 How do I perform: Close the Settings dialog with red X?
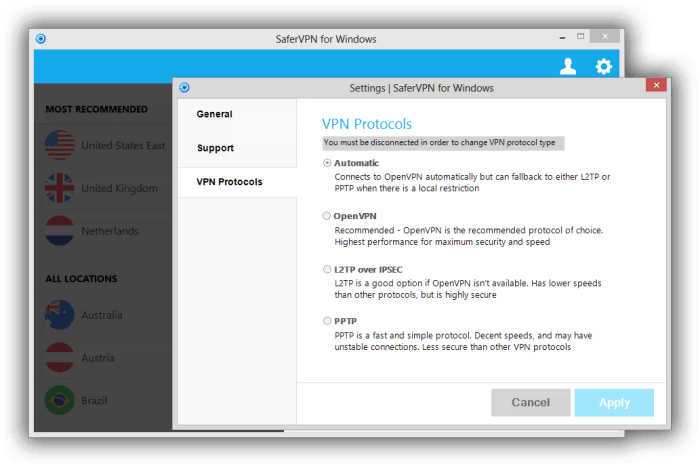pyautogui.click(x=656, y=85)
